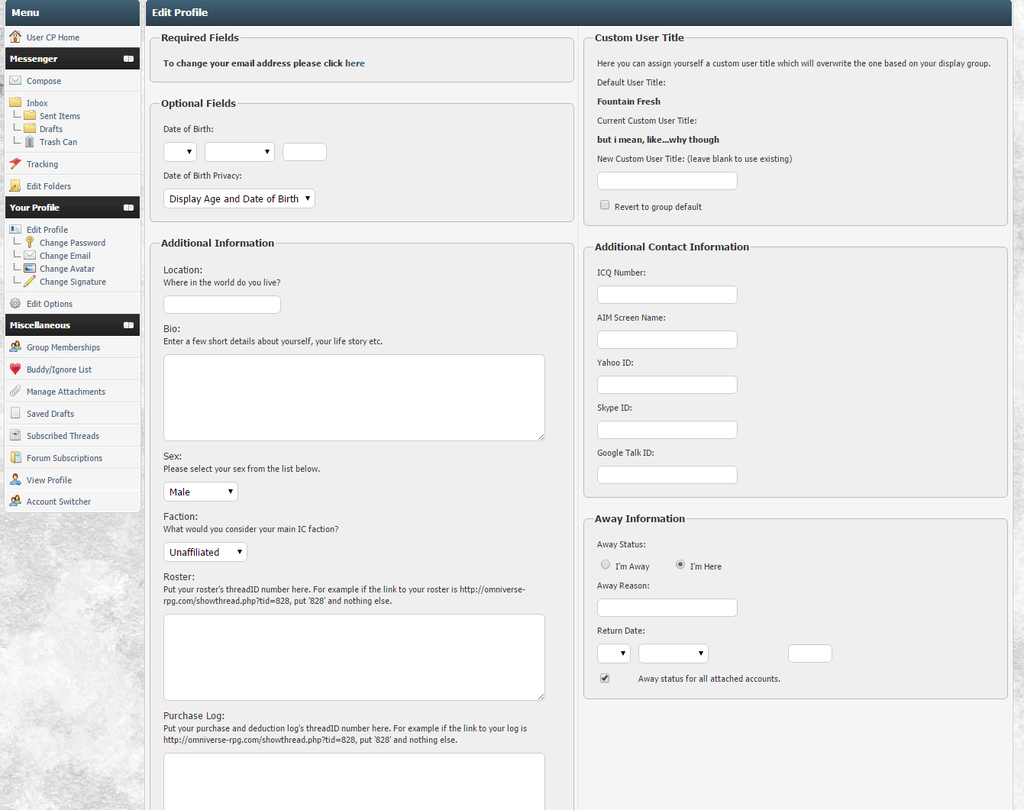Click the Group Memberships people icon

(15, 347)
